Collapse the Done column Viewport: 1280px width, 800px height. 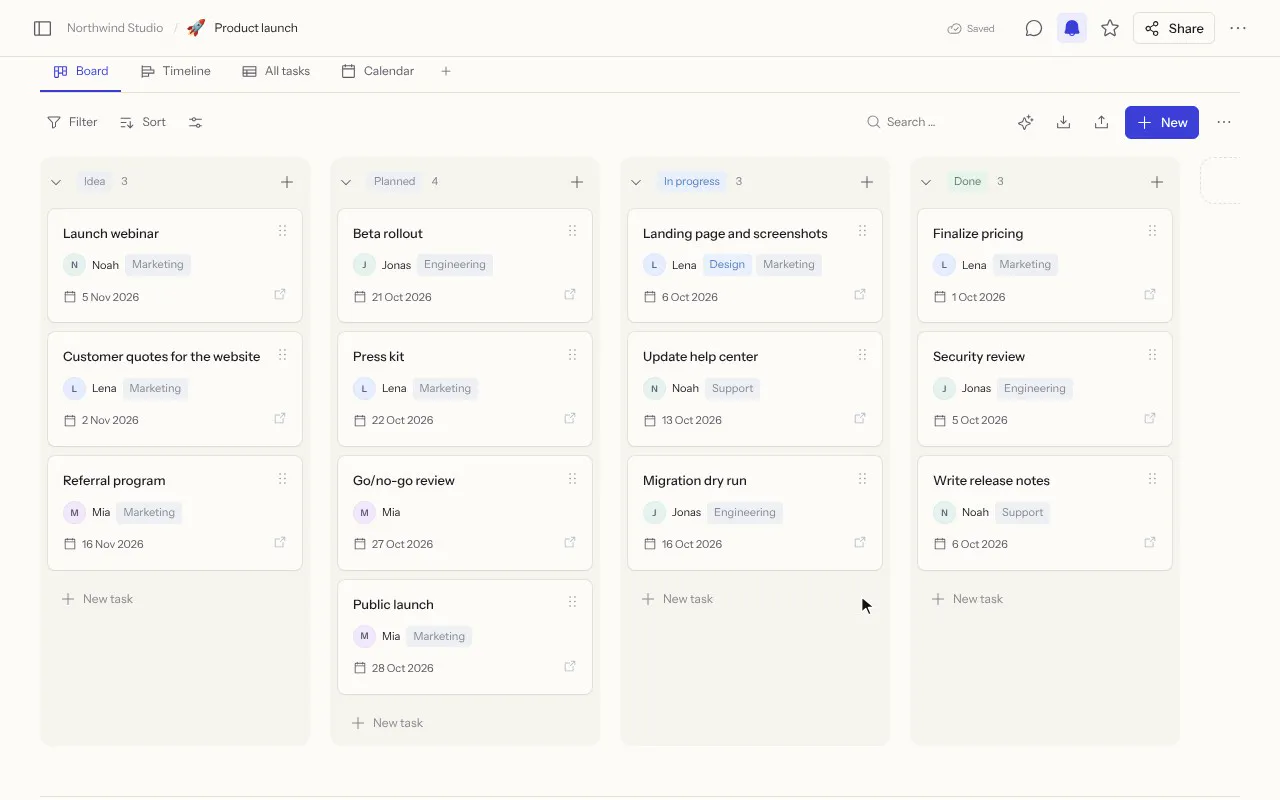click(926, 182)
